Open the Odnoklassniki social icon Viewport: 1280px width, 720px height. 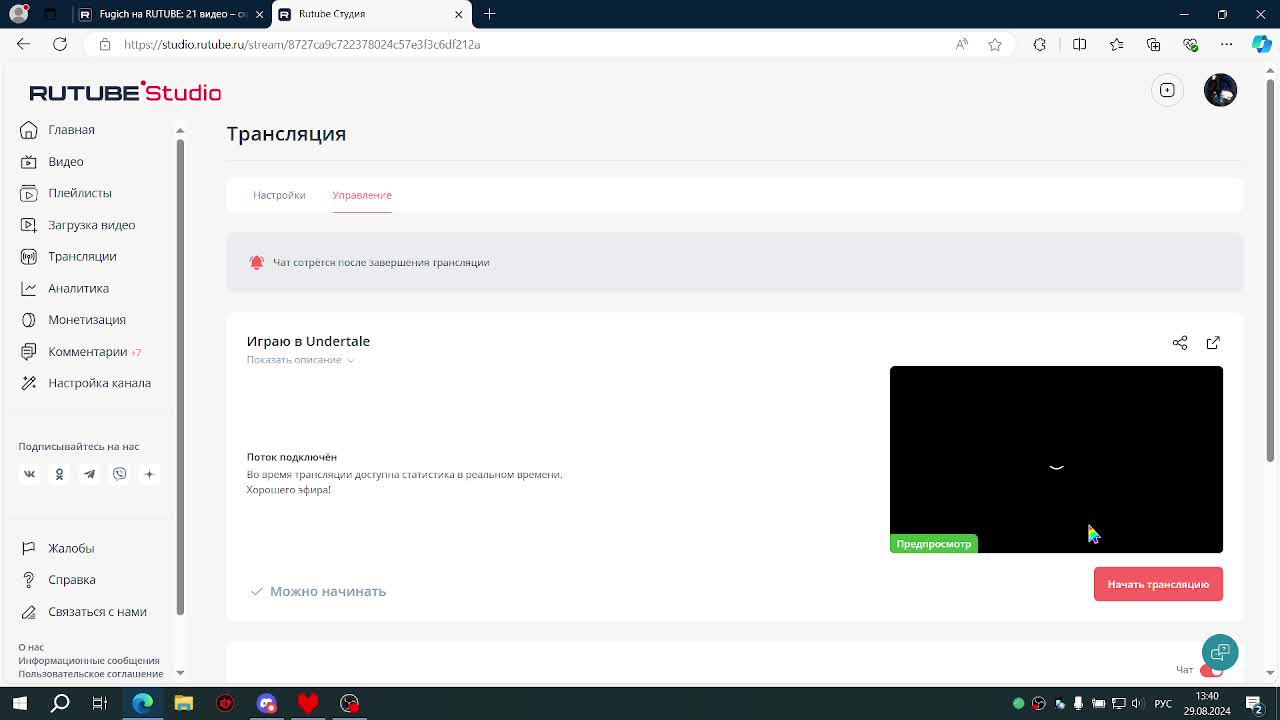pyautogui.click(x=59, y=474)
